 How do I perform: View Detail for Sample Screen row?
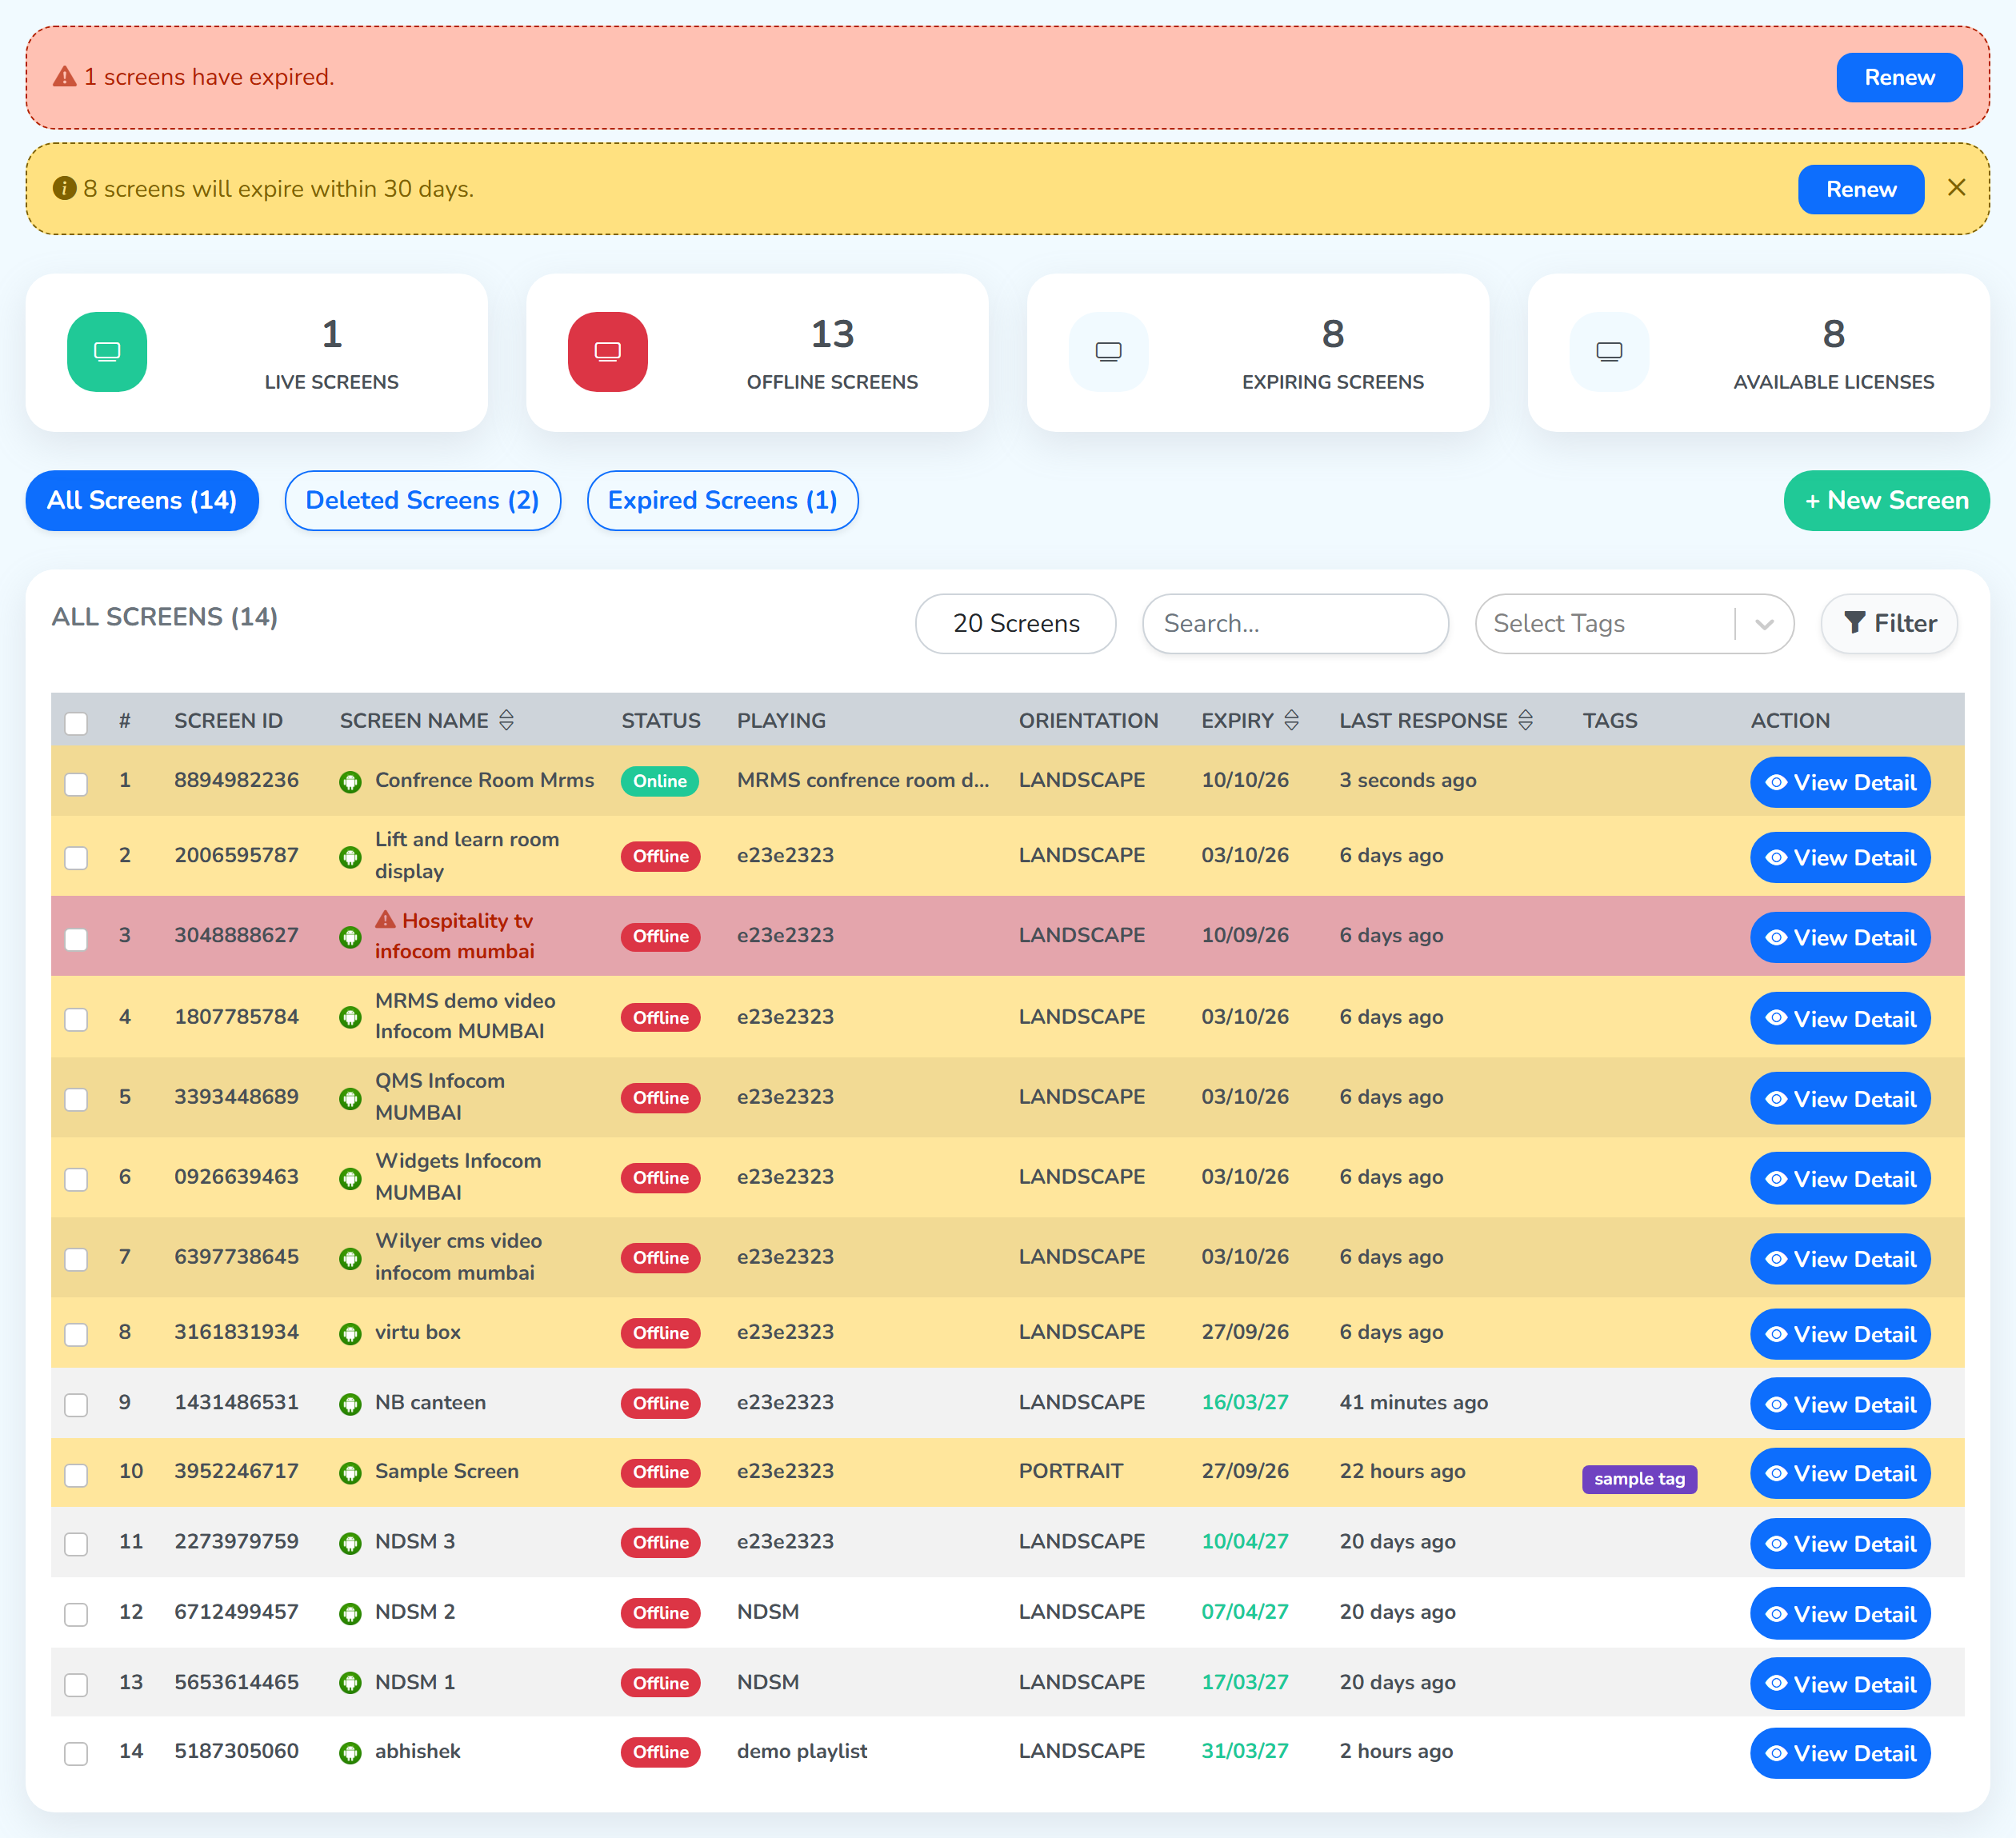pyautogui.click(x=1840, y=1473)
